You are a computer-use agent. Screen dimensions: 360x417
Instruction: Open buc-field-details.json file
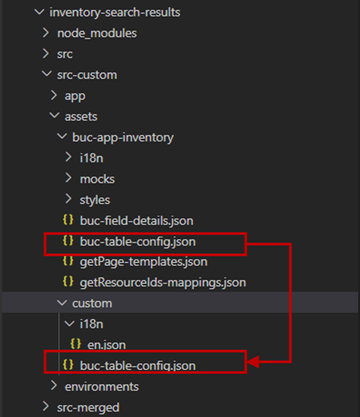click(137, 221)
